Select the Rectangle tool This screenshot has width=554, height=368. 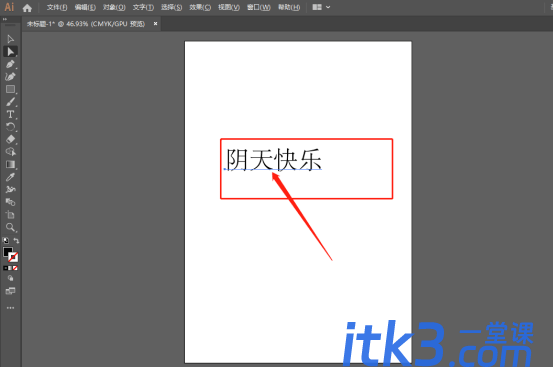[x=10, y=89]
